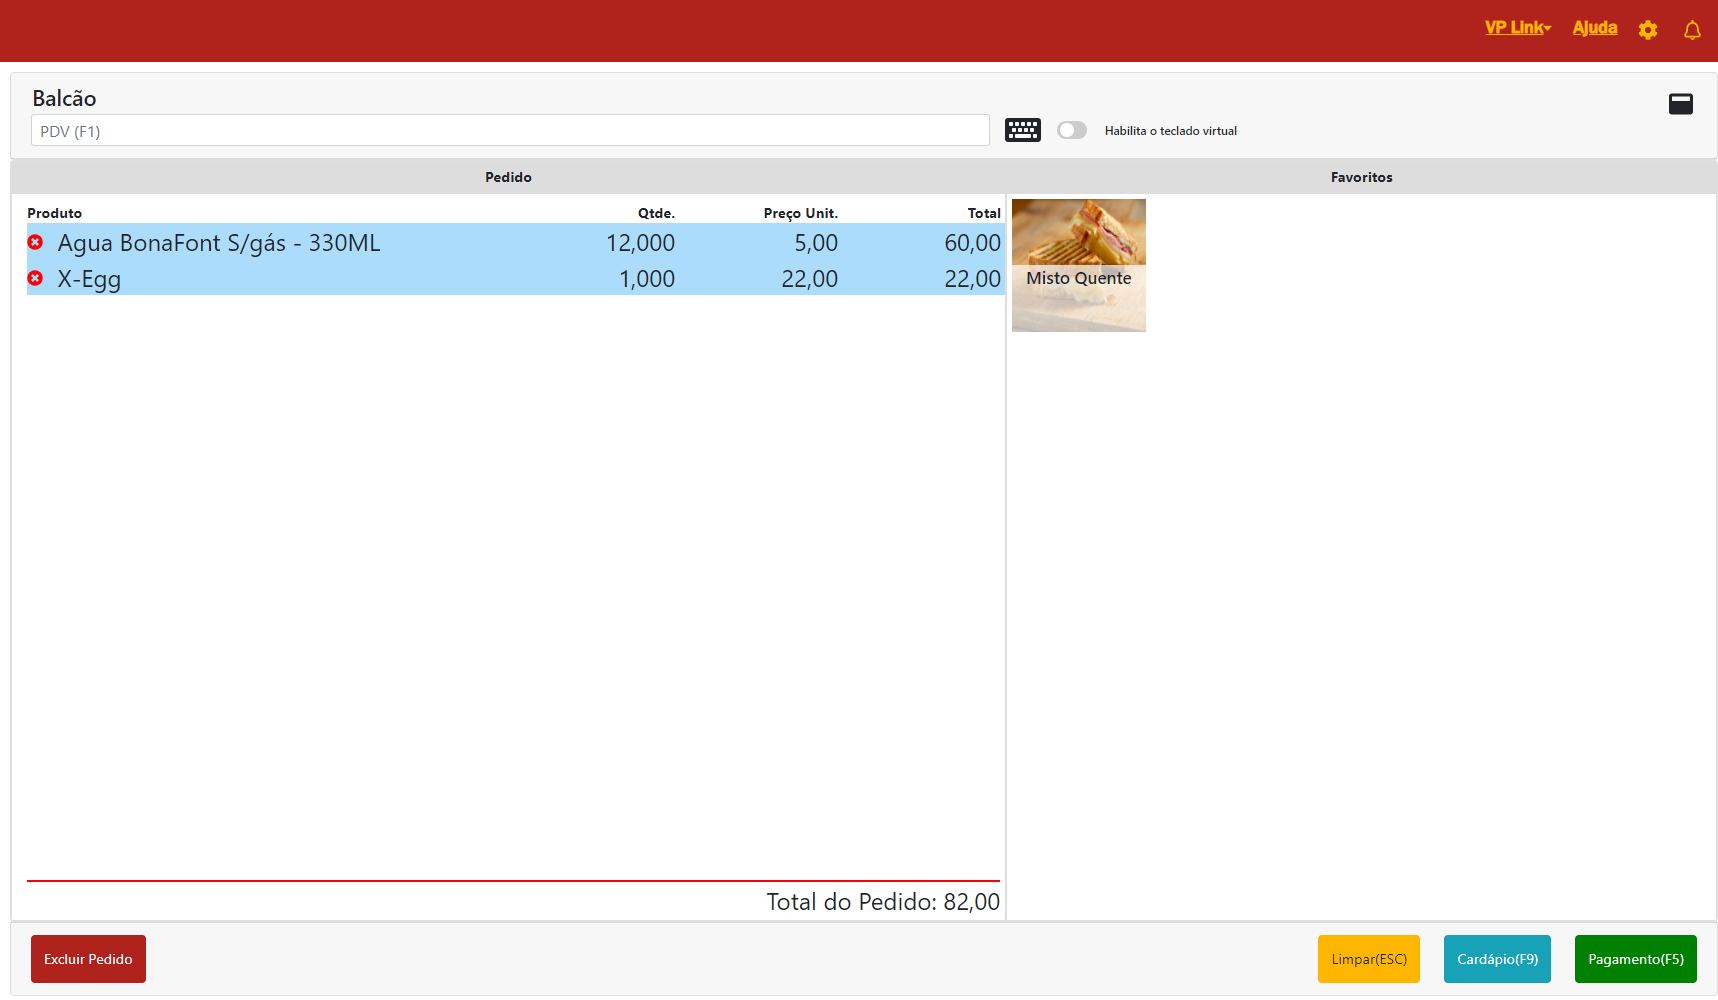Click the X-Egg quantity value 1,000
Image resolution: width=1718 pixels, height=1000 pixels.
coord(646,279)
